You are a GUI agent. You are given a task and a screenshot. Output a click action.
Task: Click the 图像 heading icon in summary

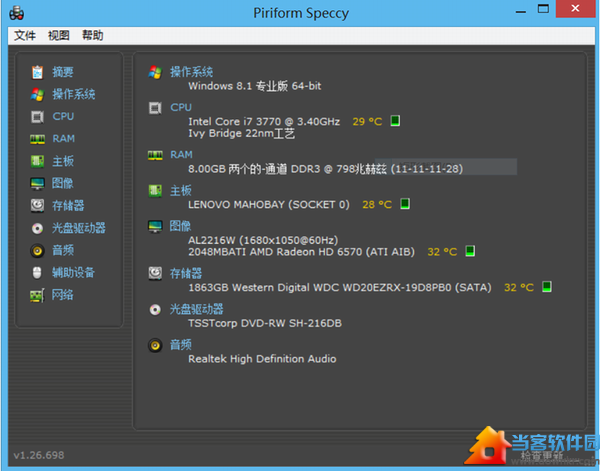(x=155, y=226)
